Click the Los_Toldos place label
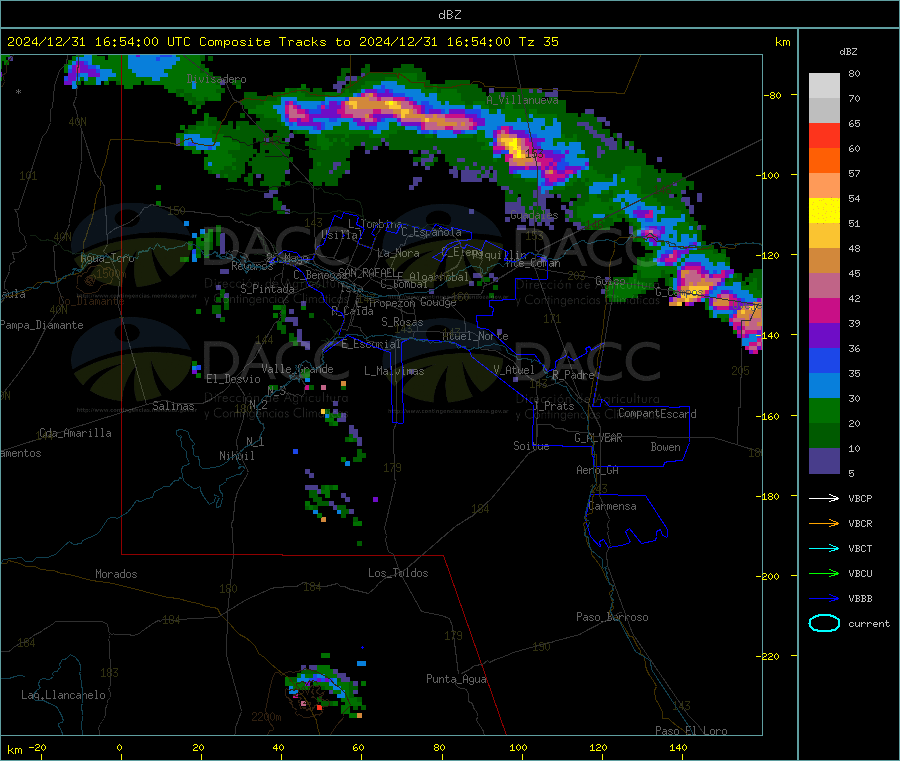The height and width of the screenshot is (761, 900). 398,573
